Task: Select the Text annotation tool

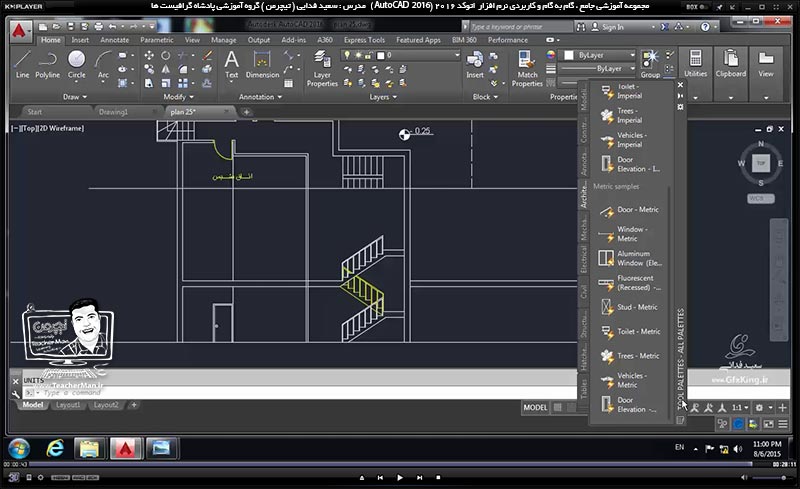Action: 232,64
